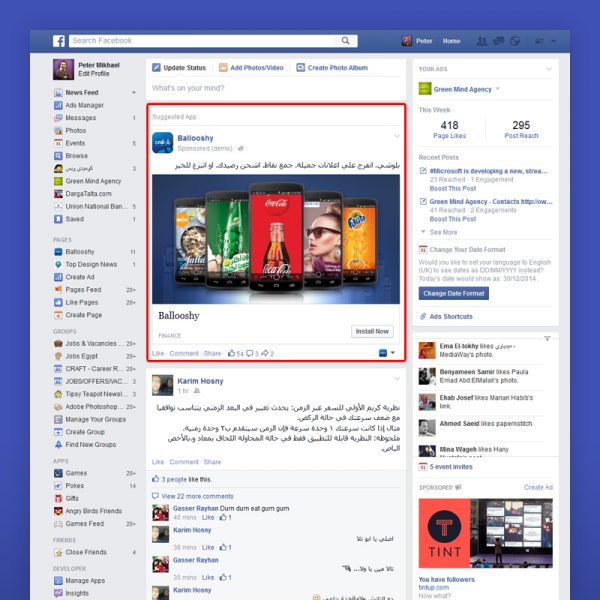Viewport: 600px width, 600px height.
Task: Click the Events calendar icon
Action: pyautogui.click(x=58, y=143)
